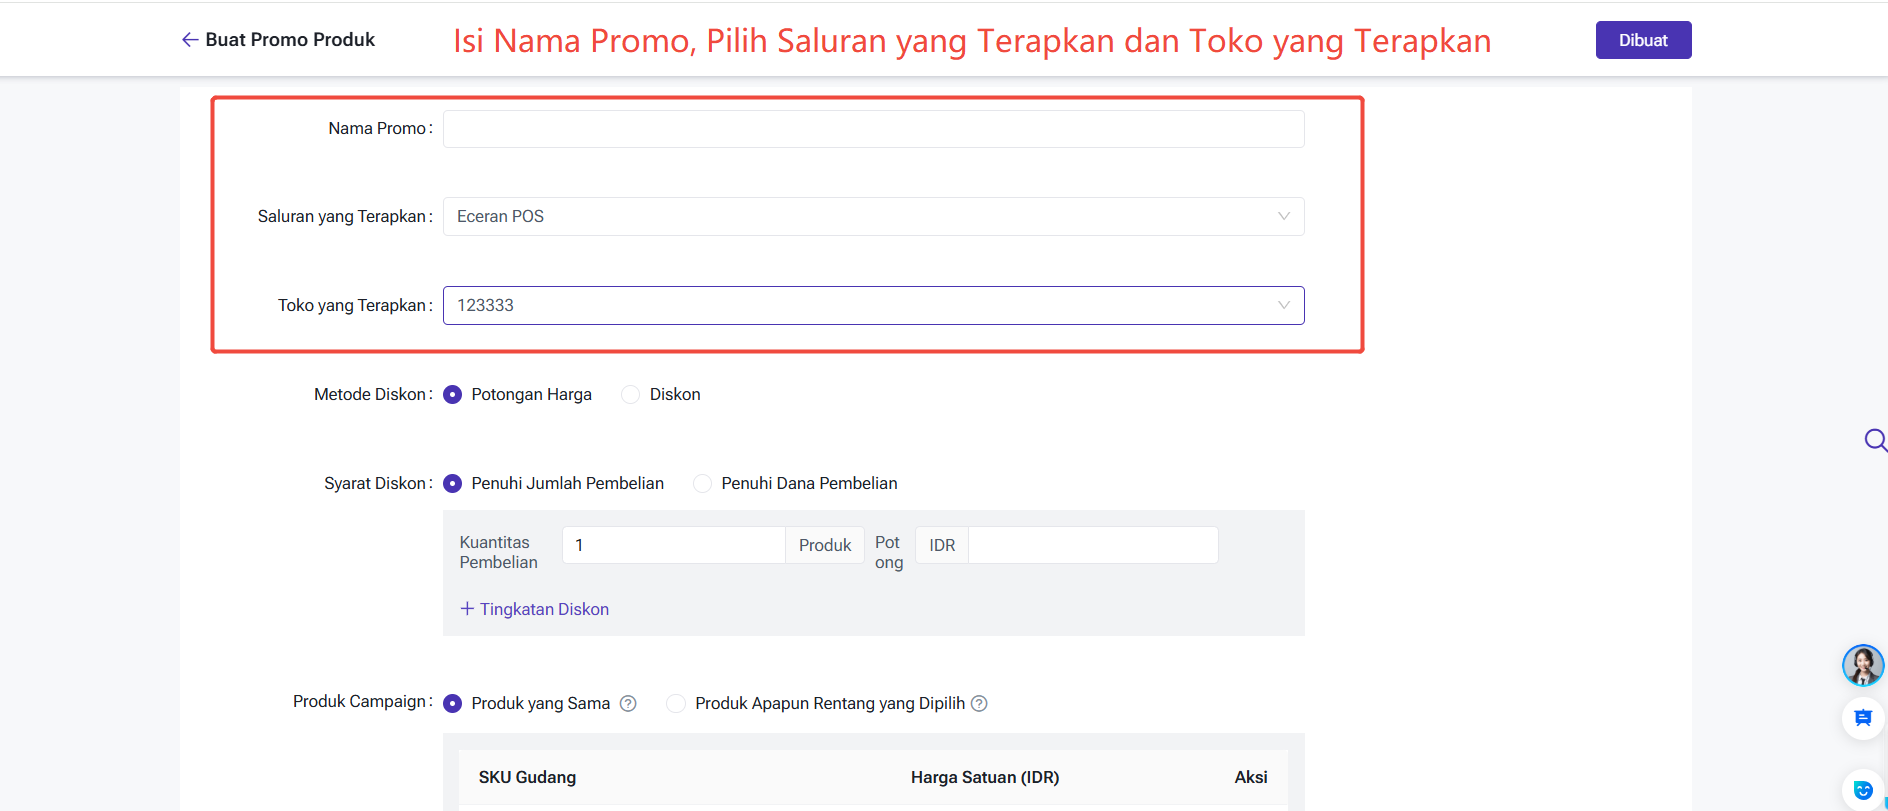Select the Potongan Harga radio button

[x=453, y=395]
